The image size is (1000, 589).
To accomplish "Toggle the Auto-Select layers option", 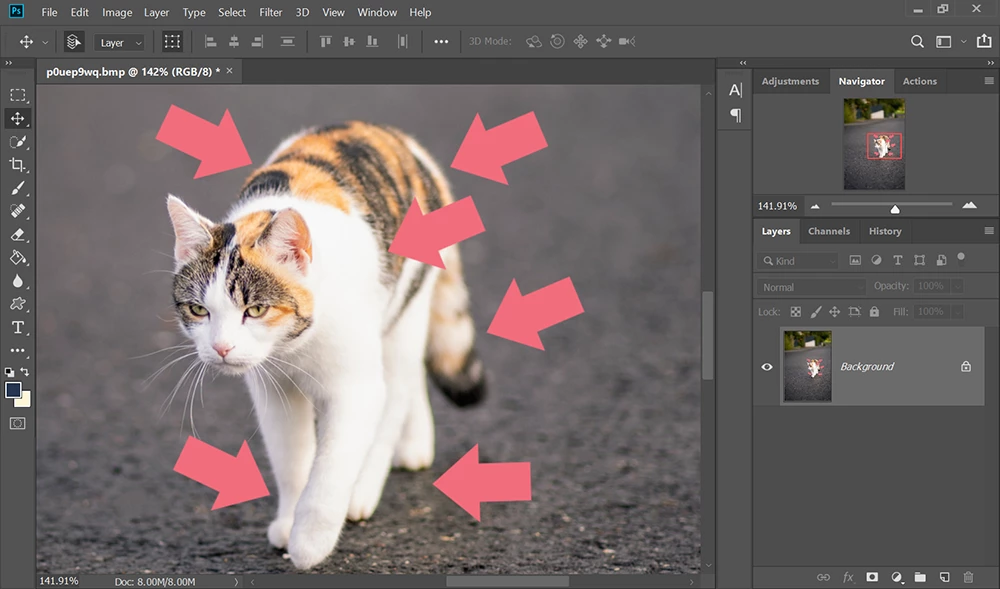I will coord(73,42).
